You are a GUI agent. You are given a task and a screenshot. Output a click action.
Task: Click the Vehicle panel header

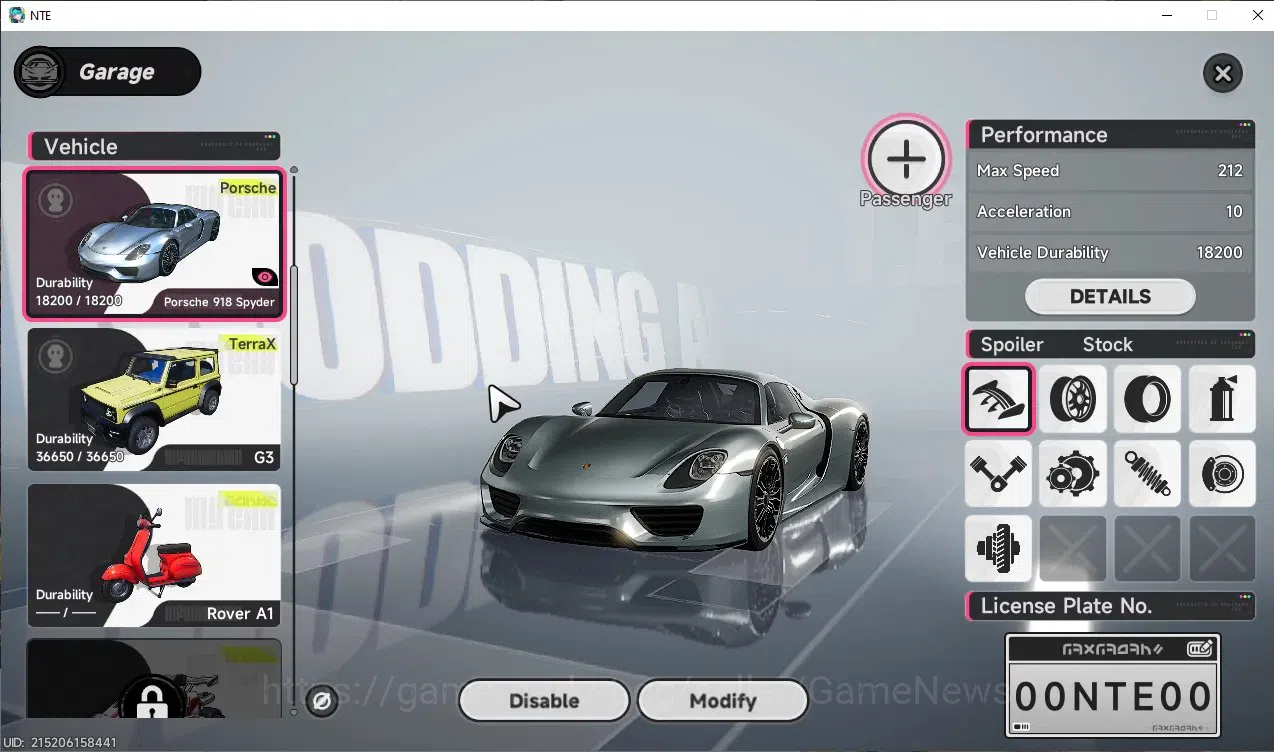tap(155, 146)
